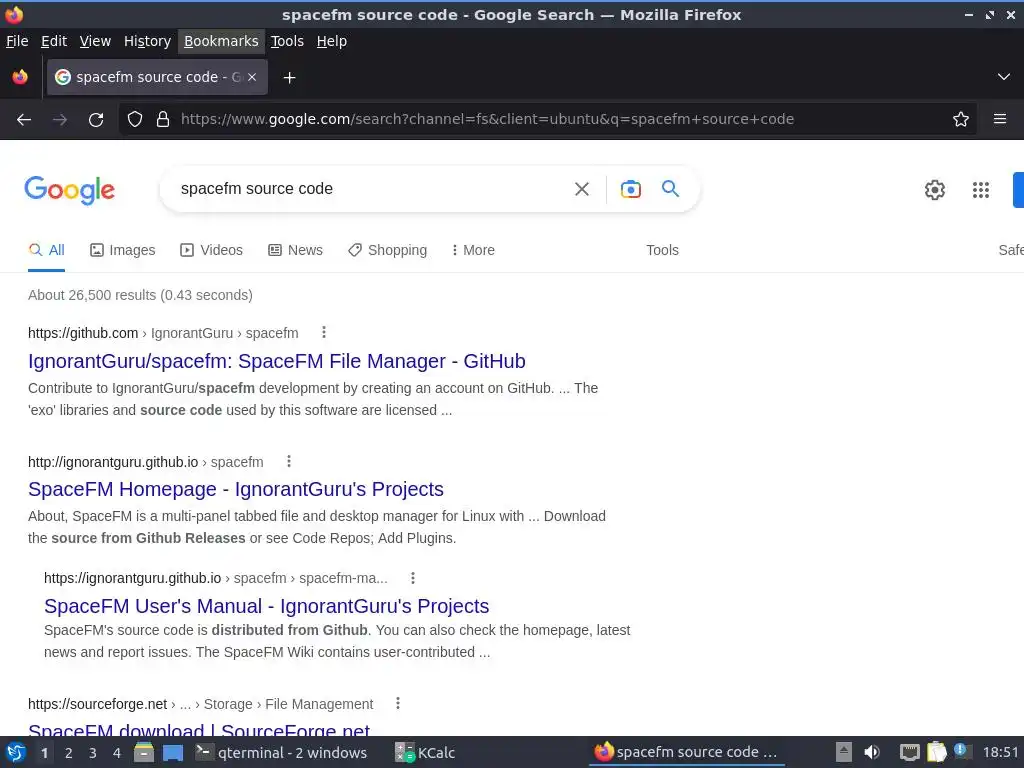
Task: Open a new tab with plus button
Action: click(289, 78)
